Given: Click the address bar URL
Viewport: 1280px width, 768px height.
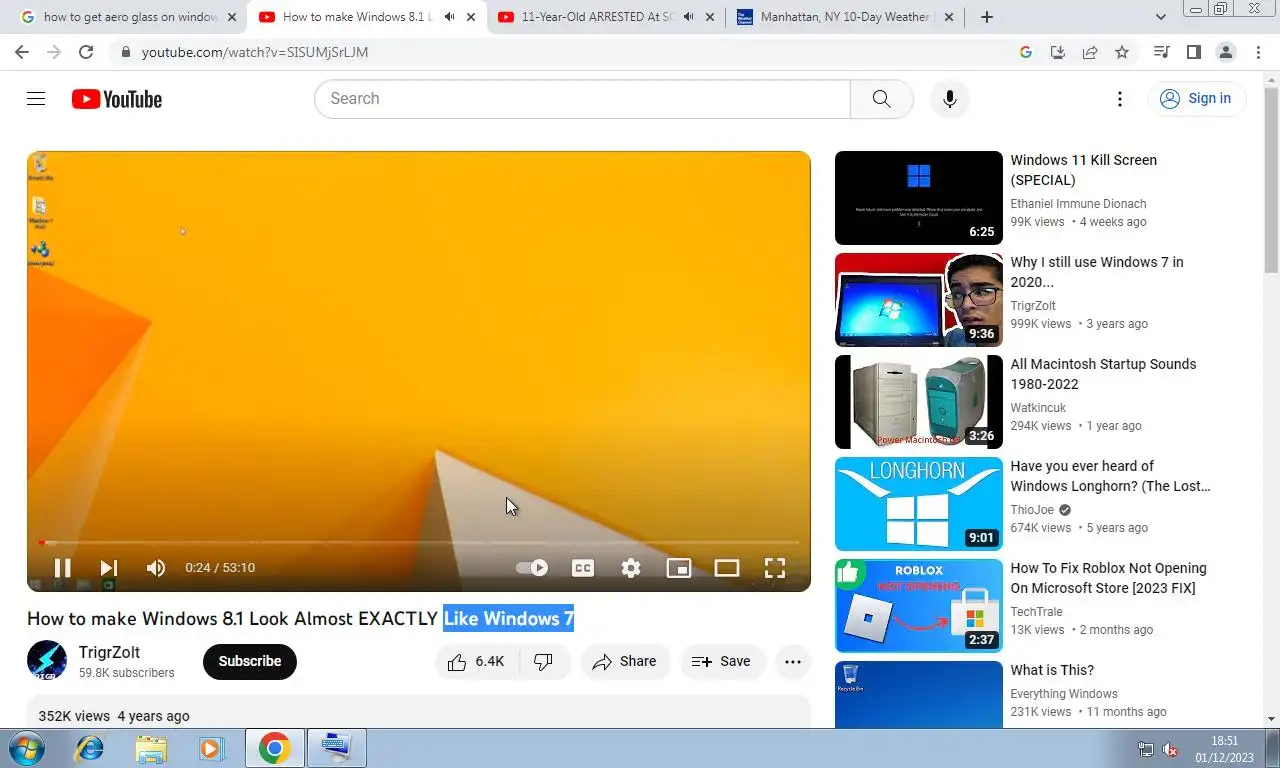Looking at the screenshot, I should [x=255, y=52].
